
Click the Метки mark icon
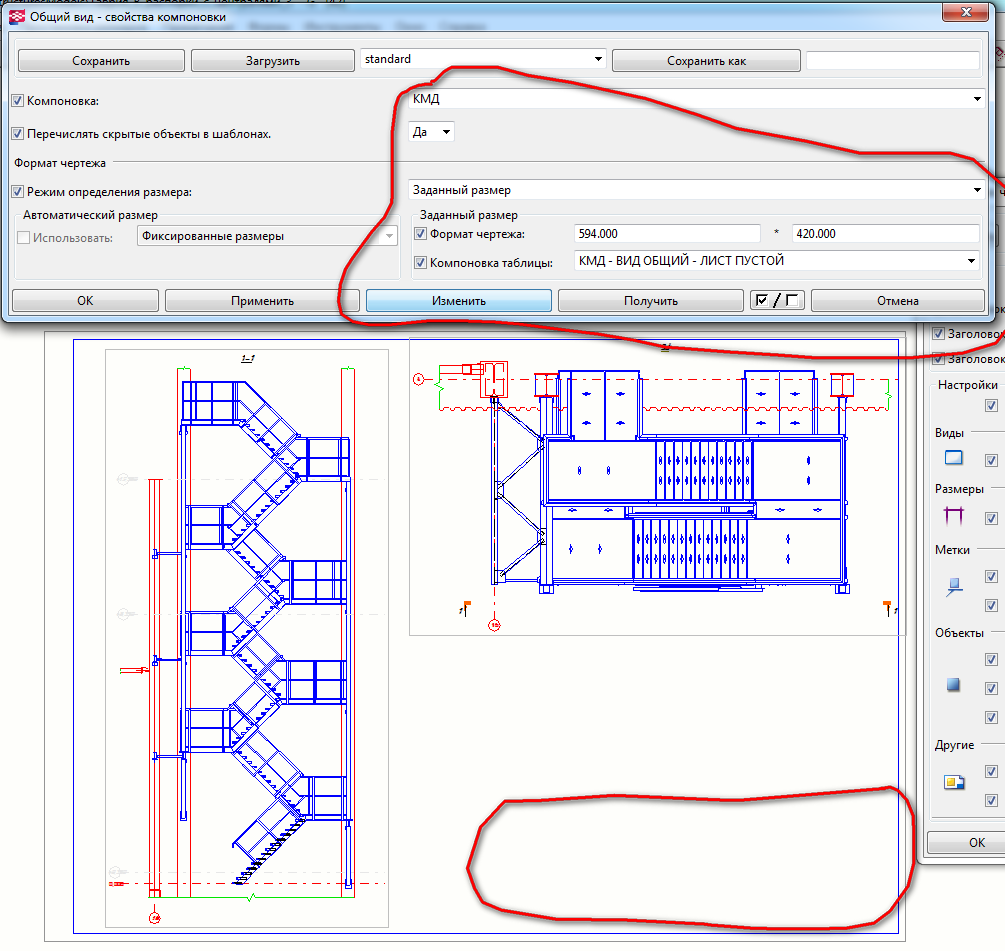[x=954, y=589]
